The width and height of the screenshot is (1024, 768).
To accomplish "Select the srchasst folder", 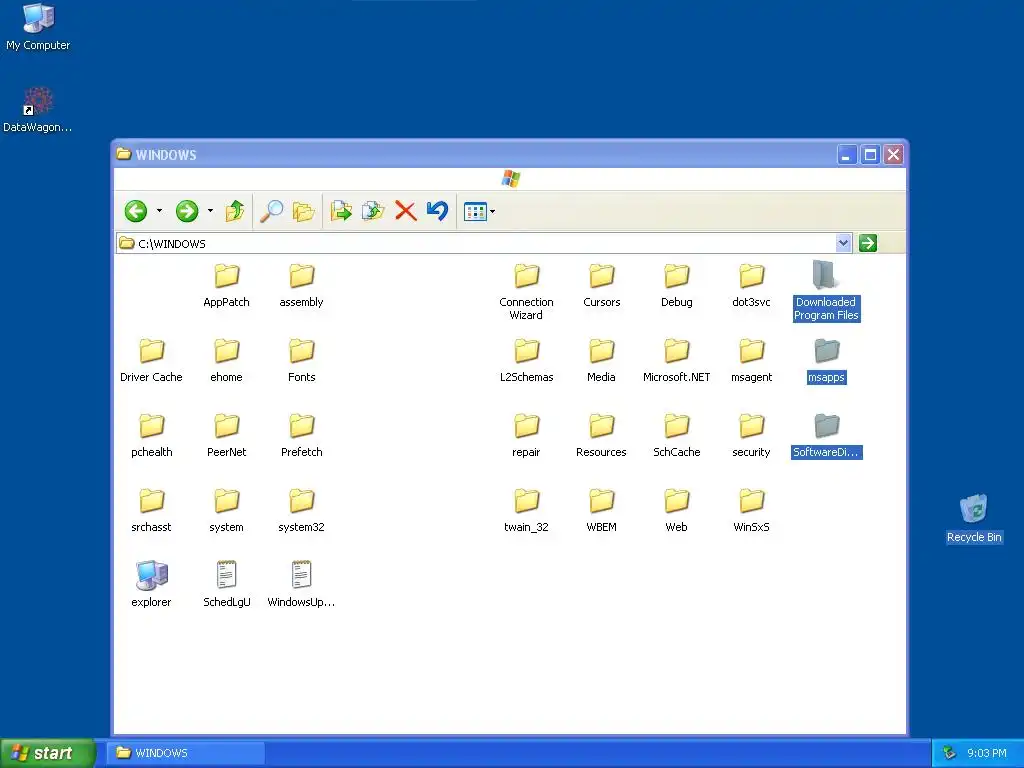I will pos(152,511).
